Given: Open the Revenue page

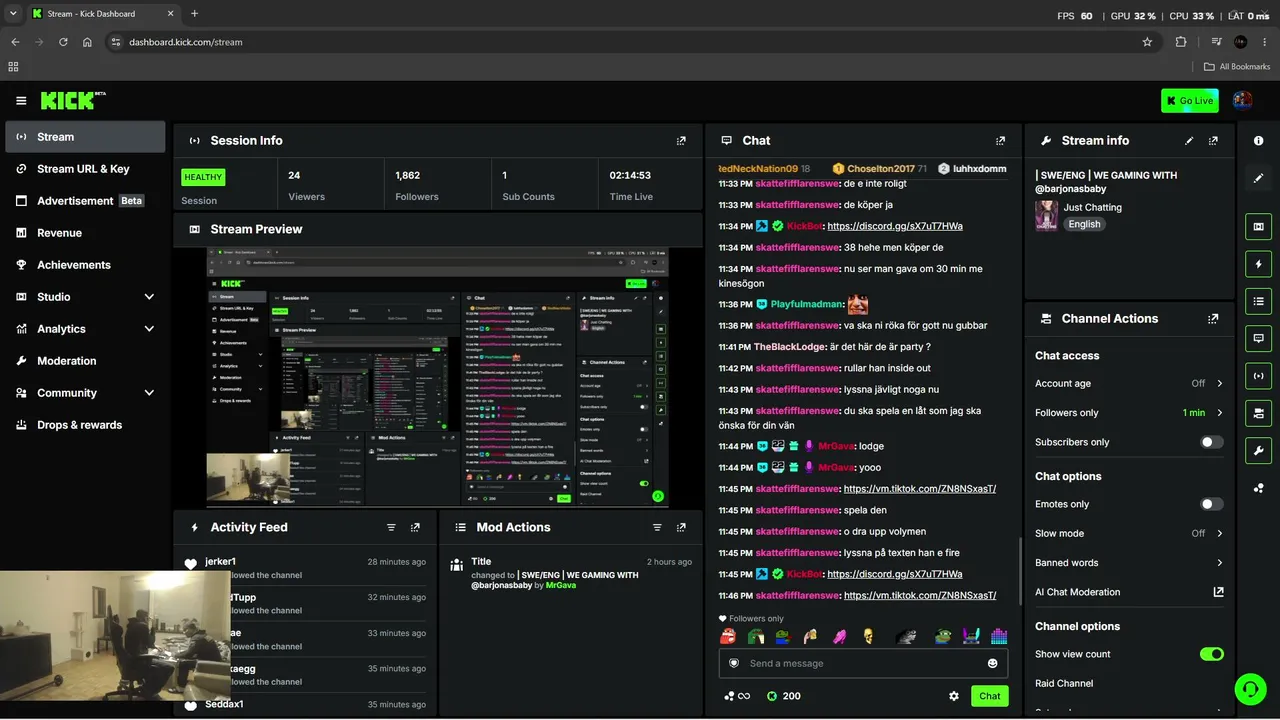Looking at the screenshot, I should pos(86,233).
